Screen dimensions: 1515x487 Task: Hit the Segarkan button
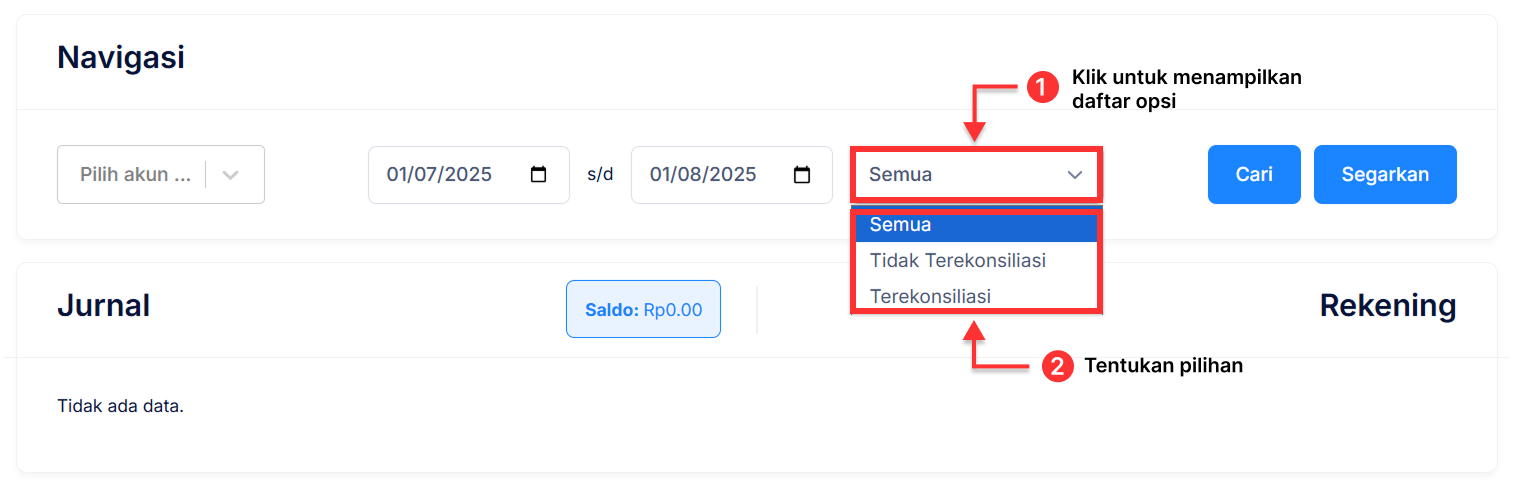[x=1385, y=175]
